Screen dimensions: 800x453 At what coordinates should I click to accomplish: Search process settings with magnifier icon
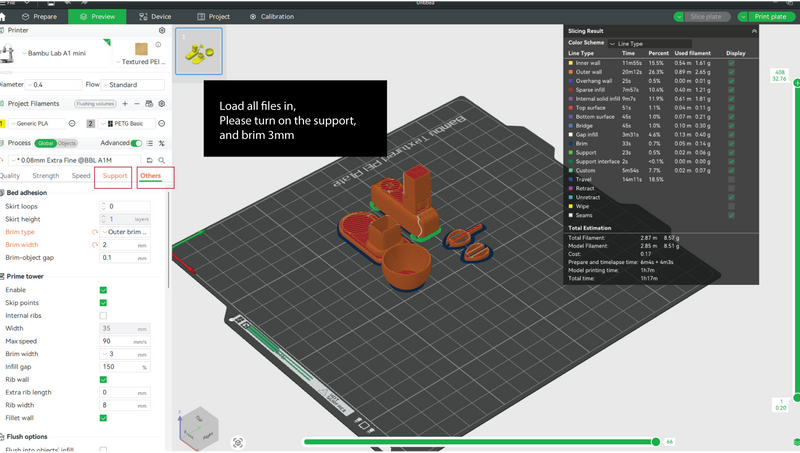(162, 160)
